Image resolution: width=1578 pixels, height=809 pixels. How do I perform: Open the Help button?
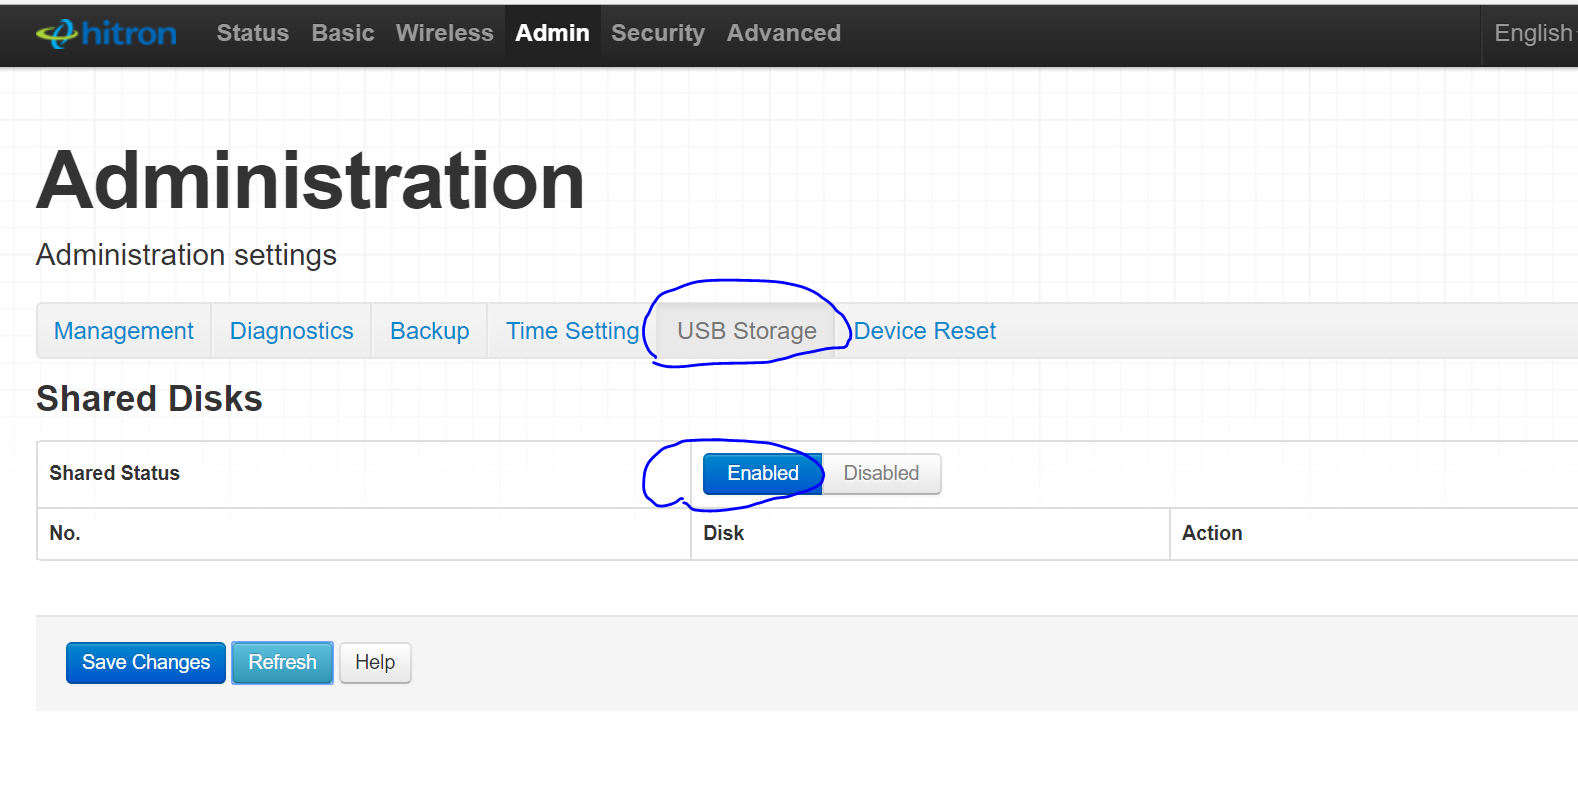click(375, 663)
